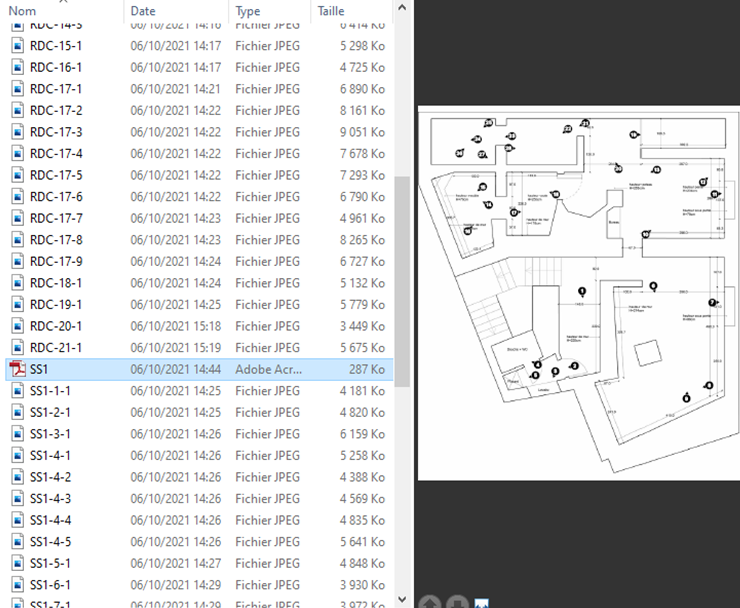Viewport: 740px width, 608px height.
Task: Click the size value '4 961 Ko'
Action: click(362, 218)
